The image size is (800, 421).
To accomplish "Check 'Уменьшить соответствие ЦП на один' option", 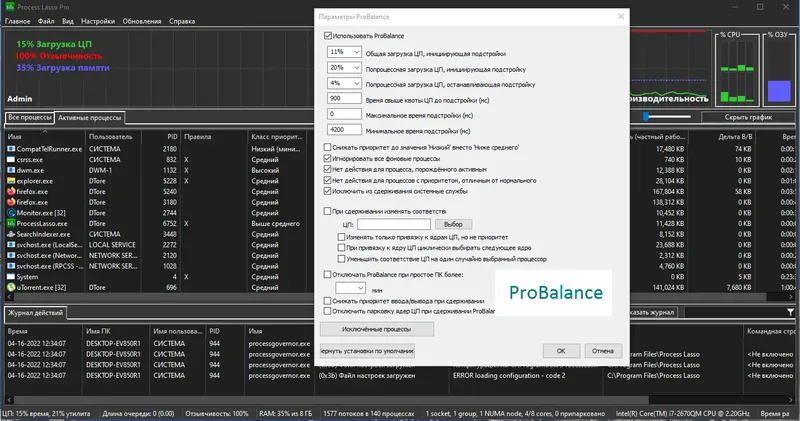I will [x=341, y=259].
